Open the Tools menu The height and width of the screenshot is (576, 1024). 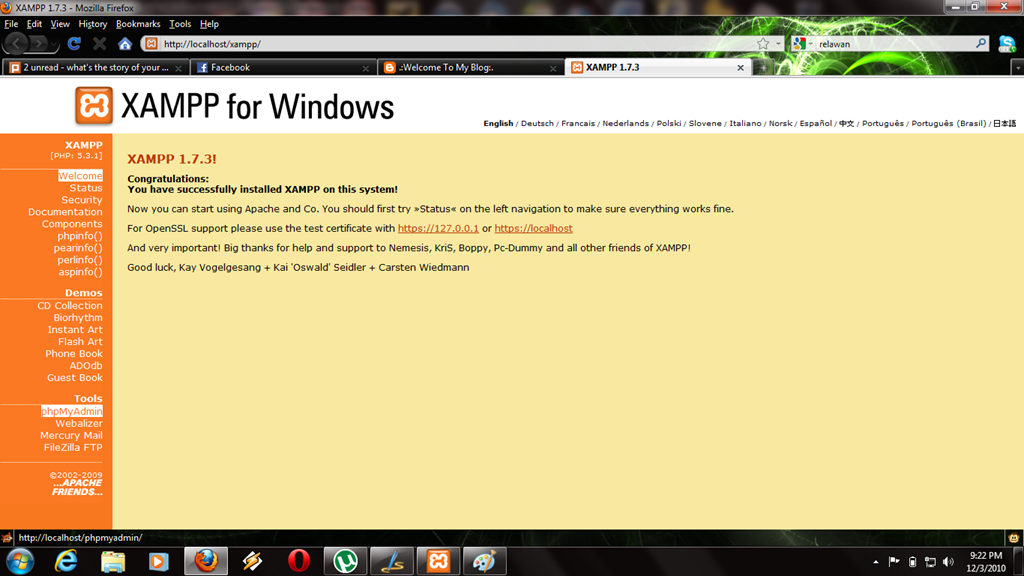click(x=180, y=24)
